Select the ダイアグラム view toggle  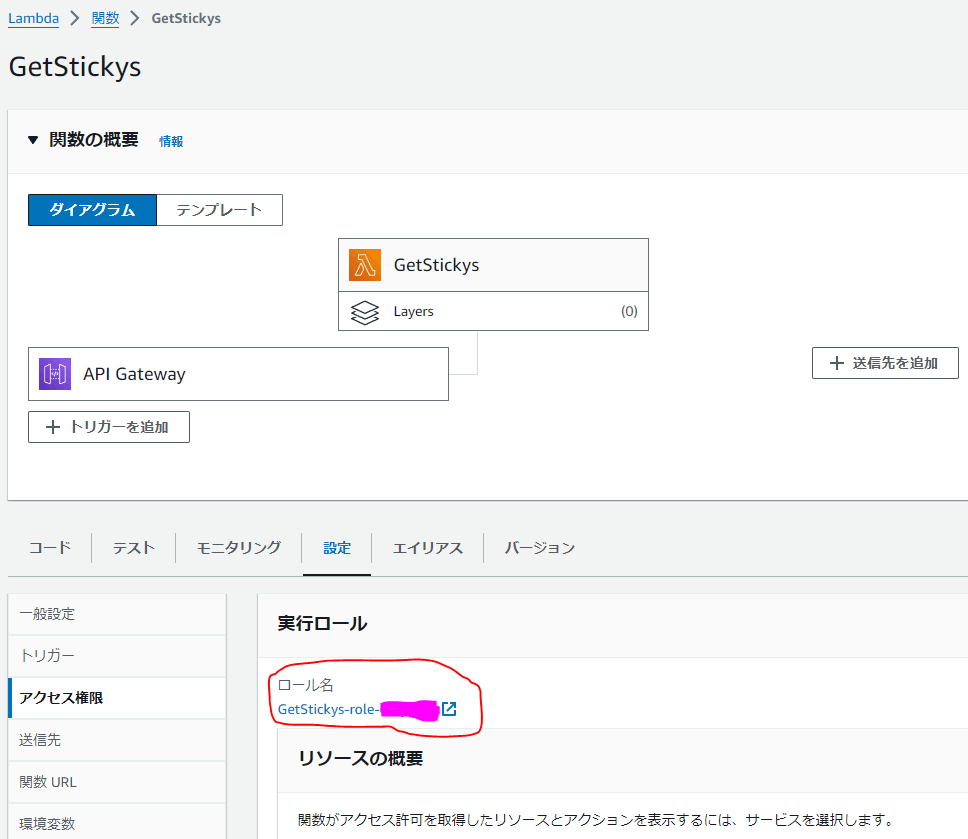(x=93, y=210)
